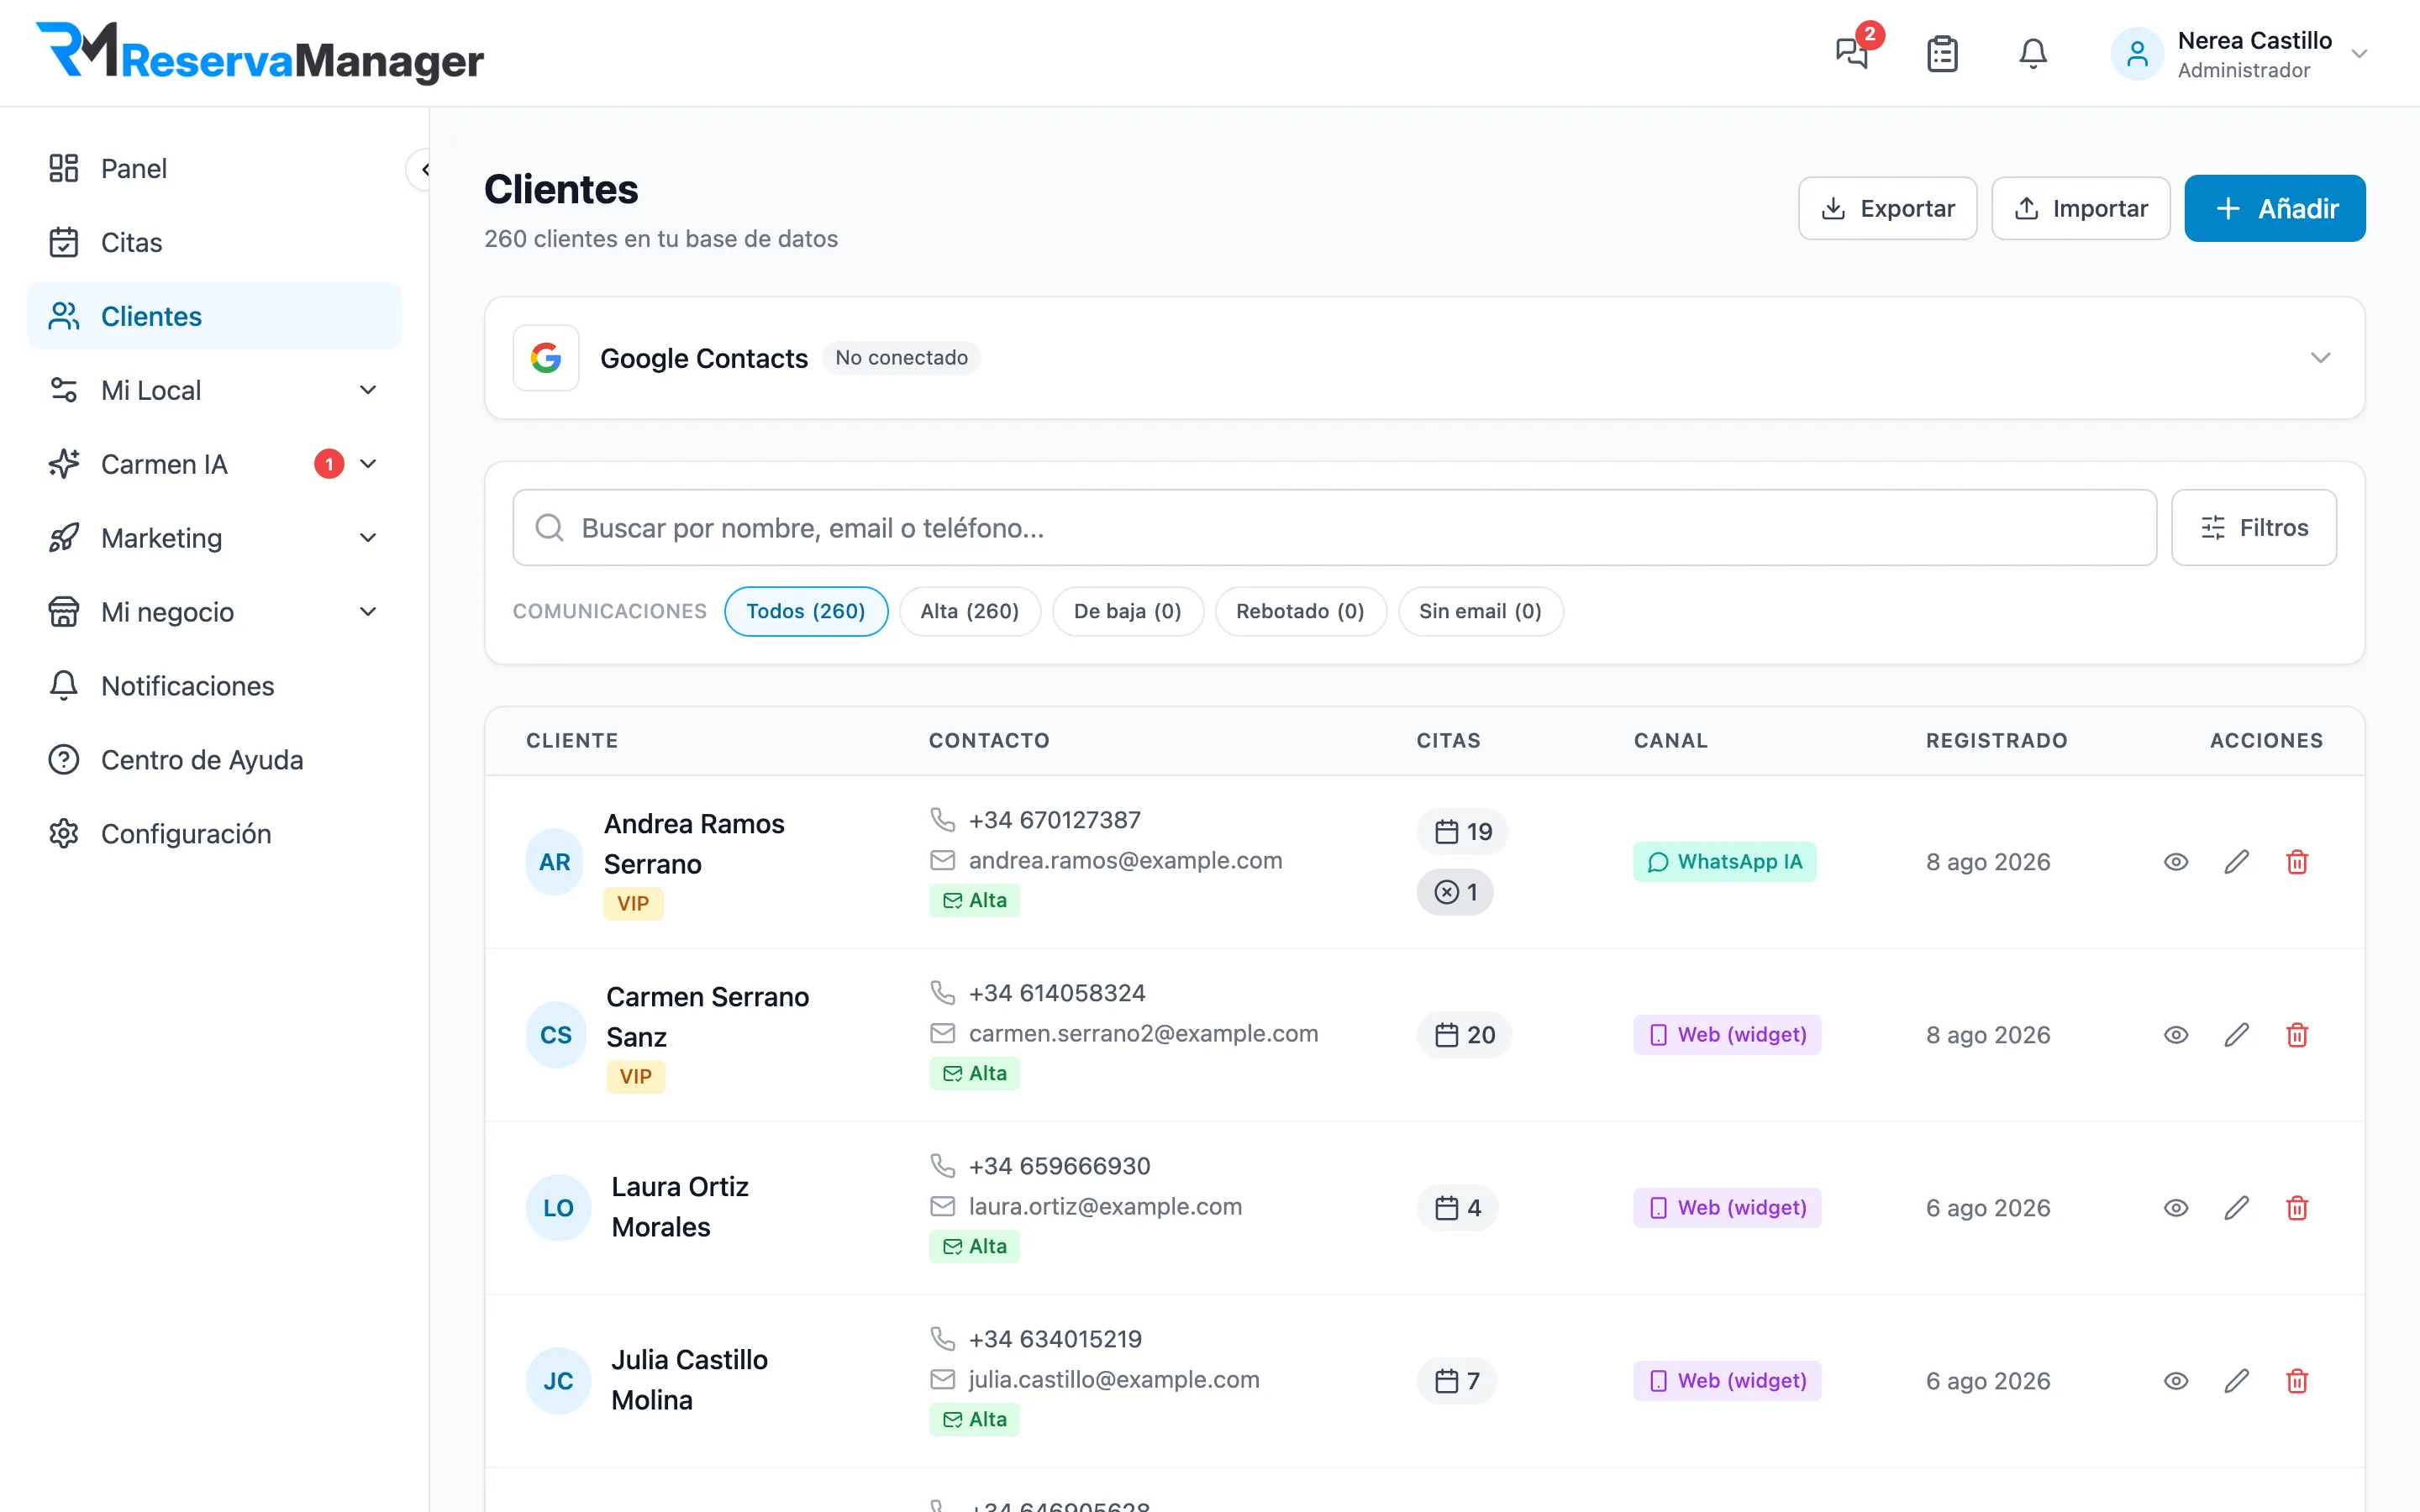Open Configuración in the sidebar
This screenshot has height=1512, width=2420.
(214, 834)
